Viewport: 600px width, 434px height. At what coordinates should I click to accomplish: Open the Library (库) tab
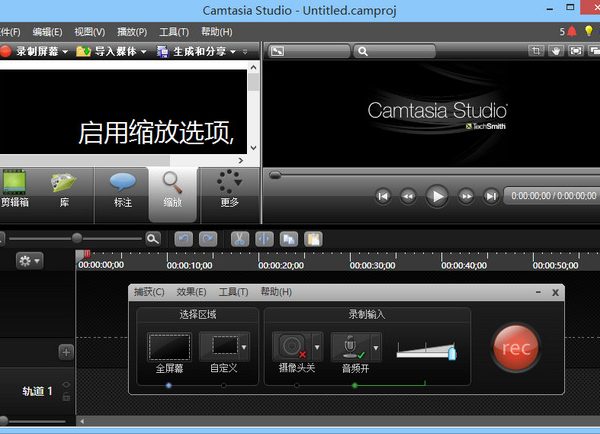64,187
